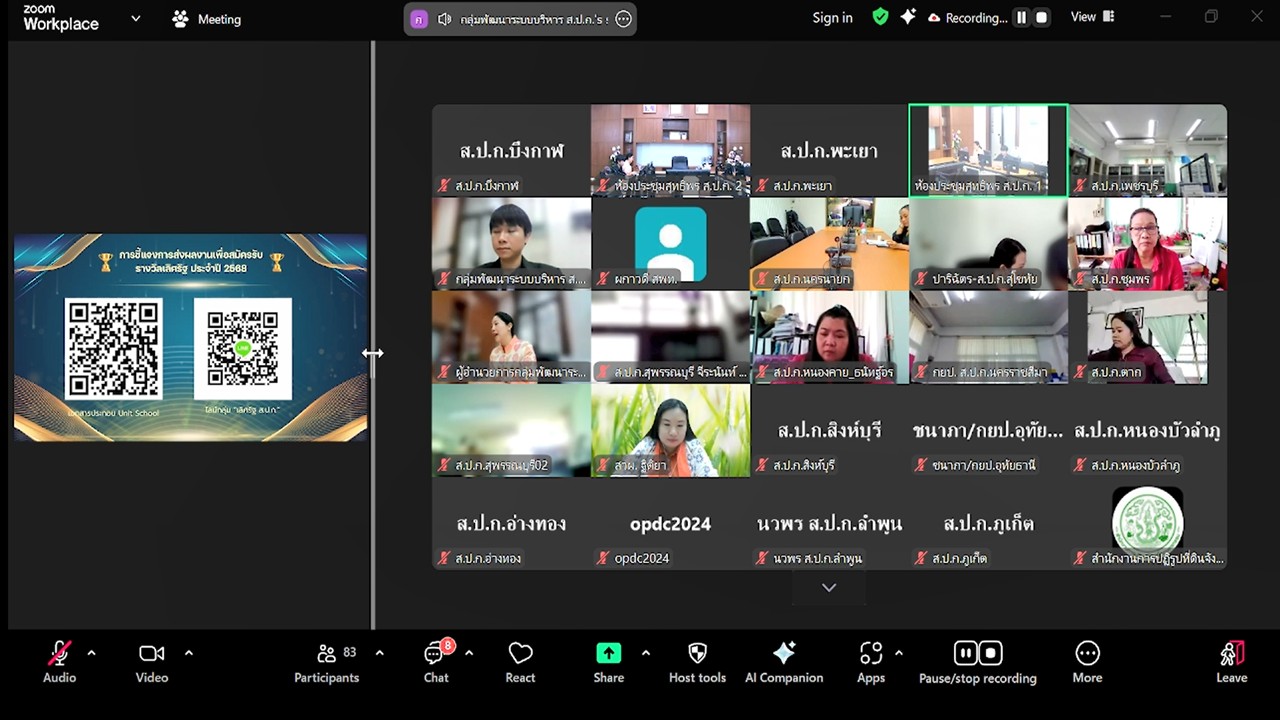Click Sign in at top
Viewport: 1280px width, 720px height.
tap(832, 18)
